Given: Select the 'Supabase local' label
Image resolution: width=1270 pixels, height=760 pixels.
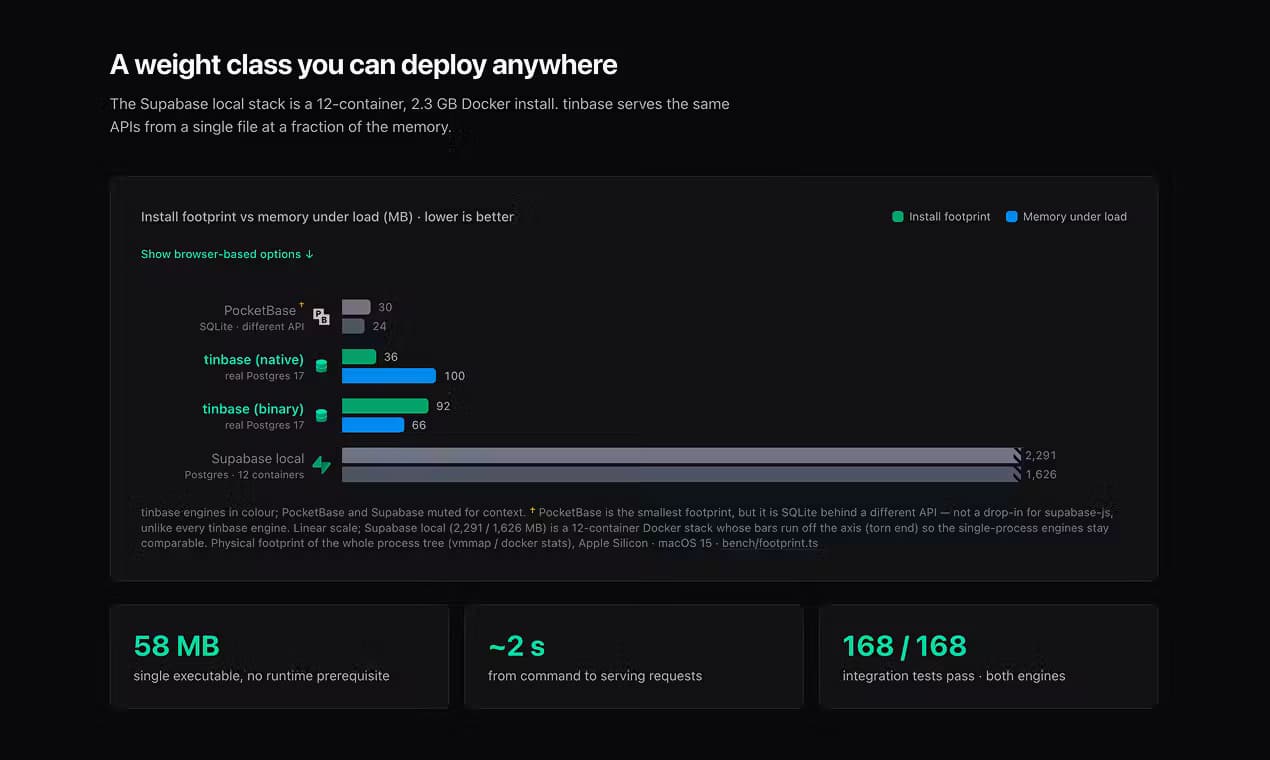Looking at the screenshot, I should coord(258,458).
